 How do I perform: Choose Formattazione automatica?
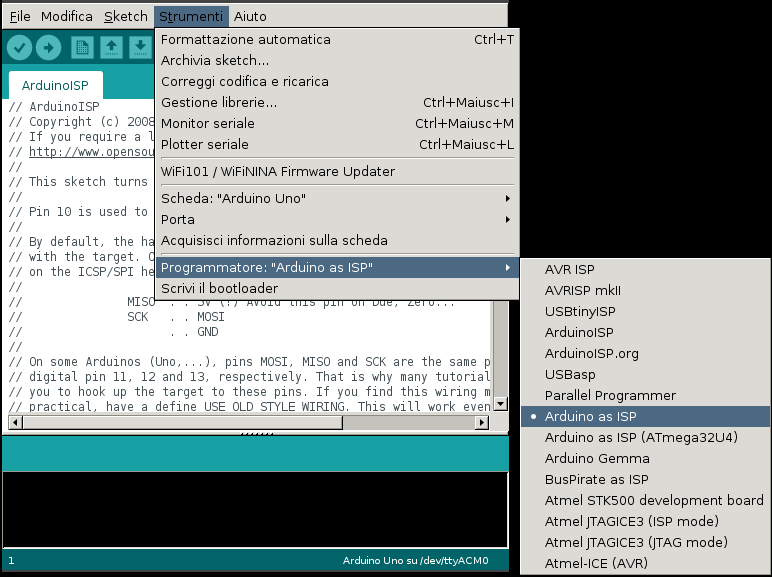[x=337, y=39]
